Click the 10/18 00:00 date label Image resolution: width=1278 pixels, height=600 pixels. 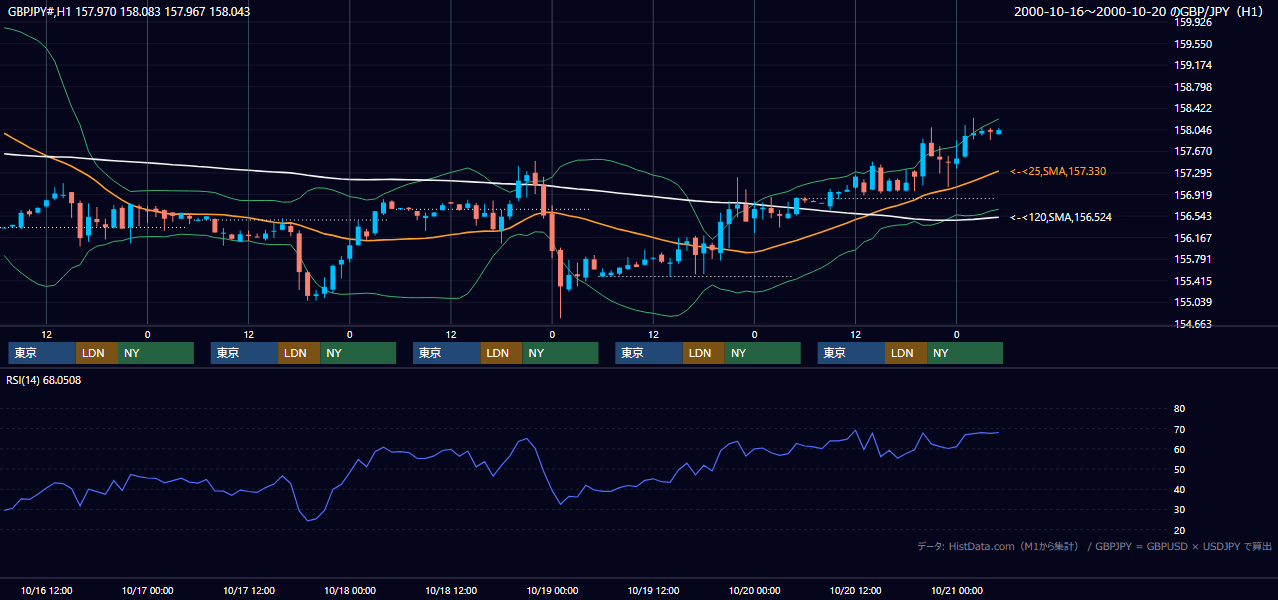click(349, 590)
